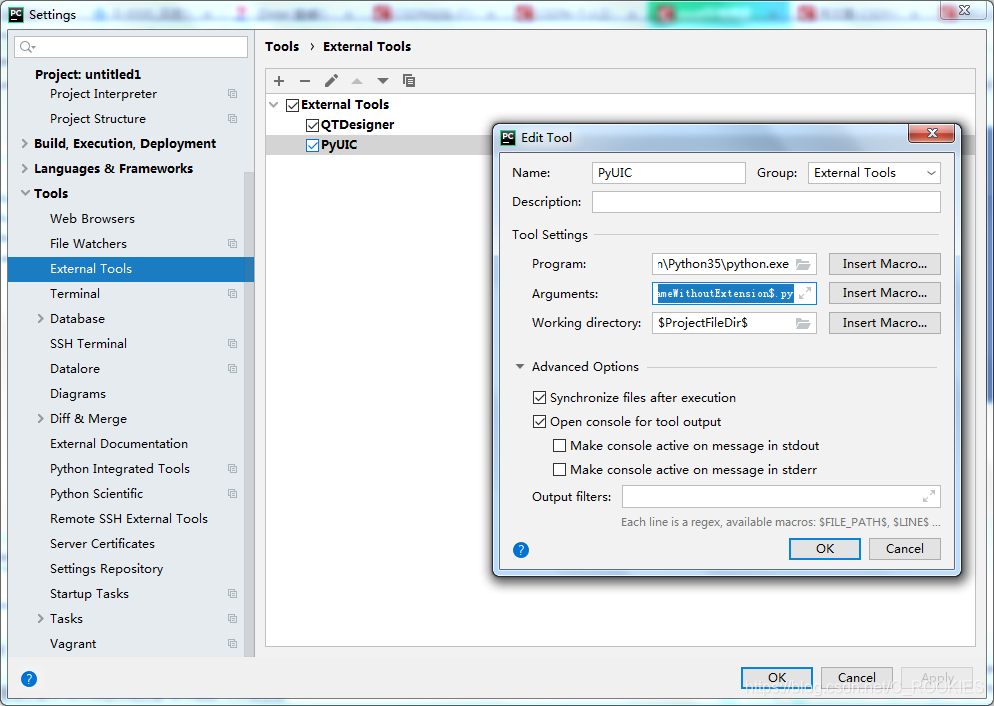Click Insert Macro for Program
This screenshot has width=994, height=706.
point(884,264)
